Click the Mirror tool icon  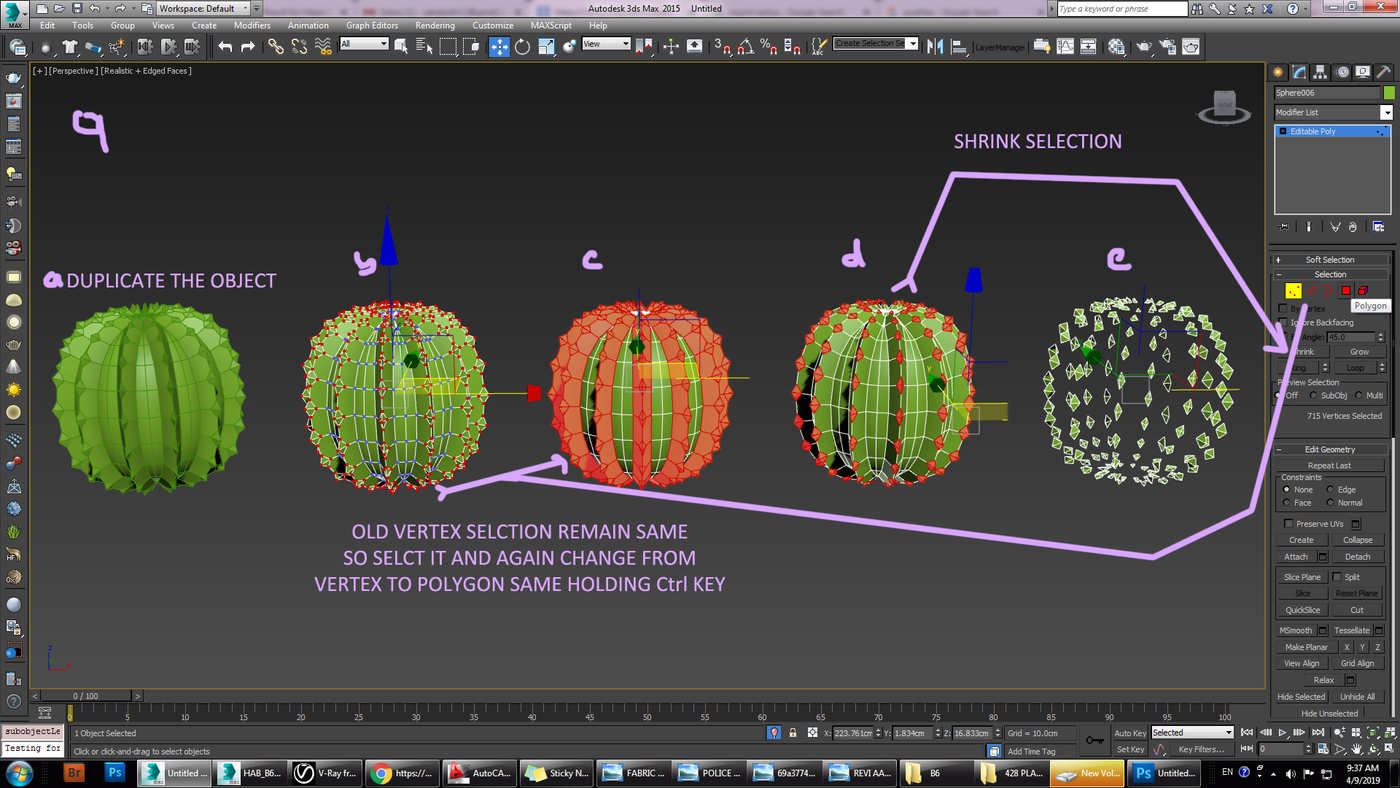pos(935,46)
